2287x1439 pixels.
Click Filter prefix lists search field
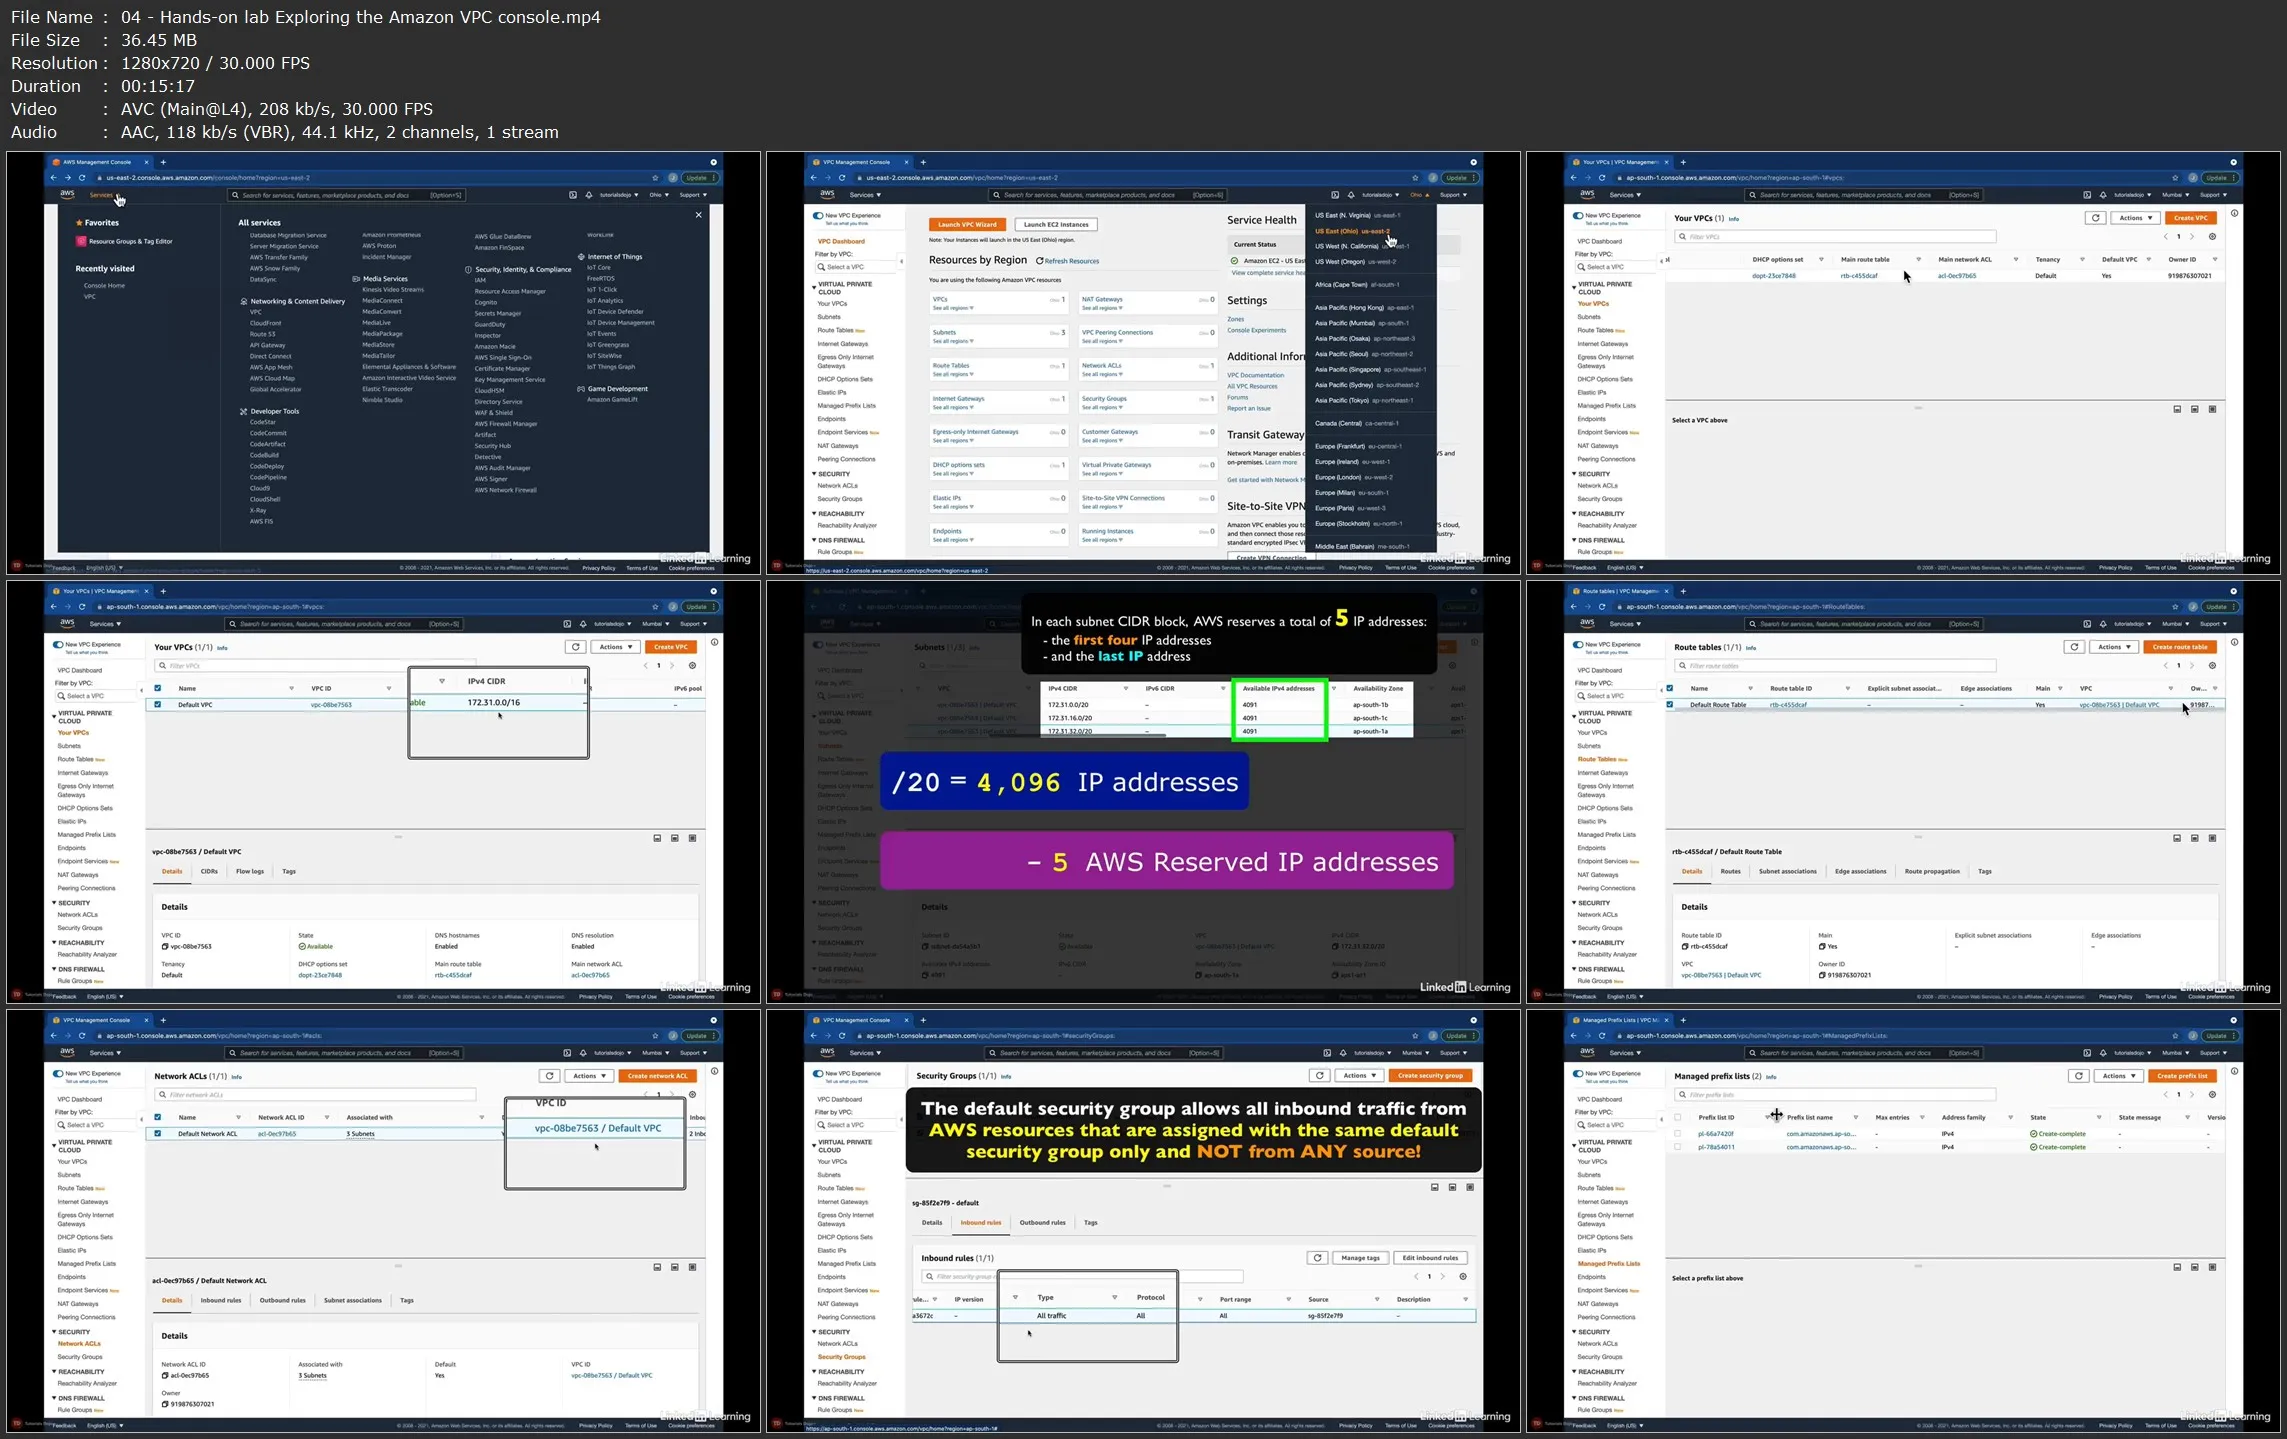click(1835, 1095)
